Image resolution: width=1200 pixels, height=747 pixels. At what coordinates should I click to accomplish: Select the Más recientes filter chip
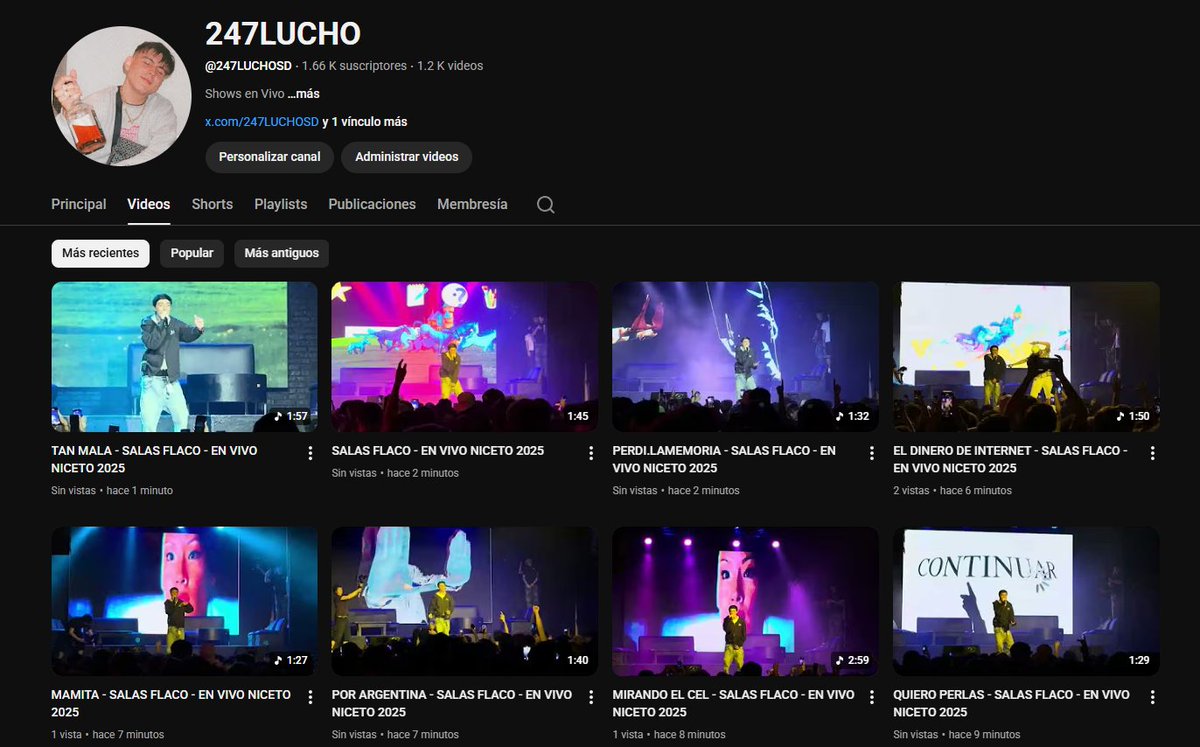(x=101, y=253)
